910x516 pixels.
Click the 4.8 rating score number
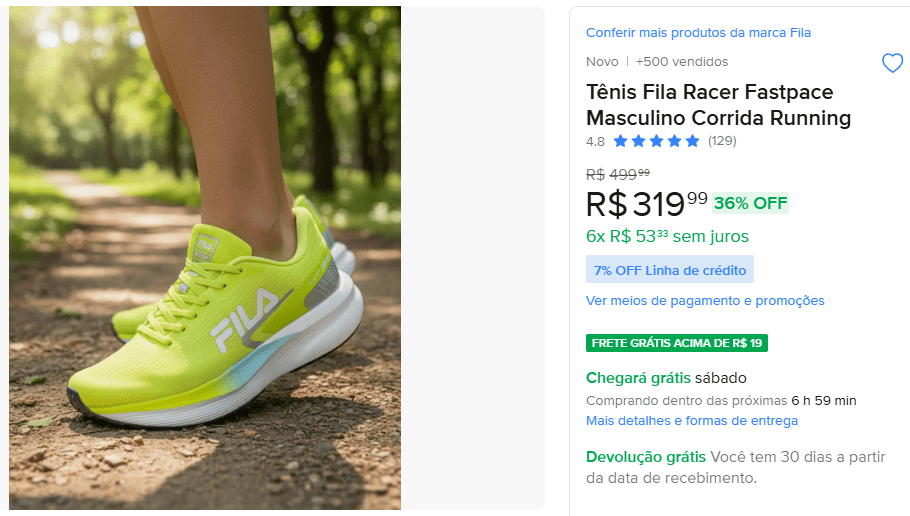click(595, 142)
